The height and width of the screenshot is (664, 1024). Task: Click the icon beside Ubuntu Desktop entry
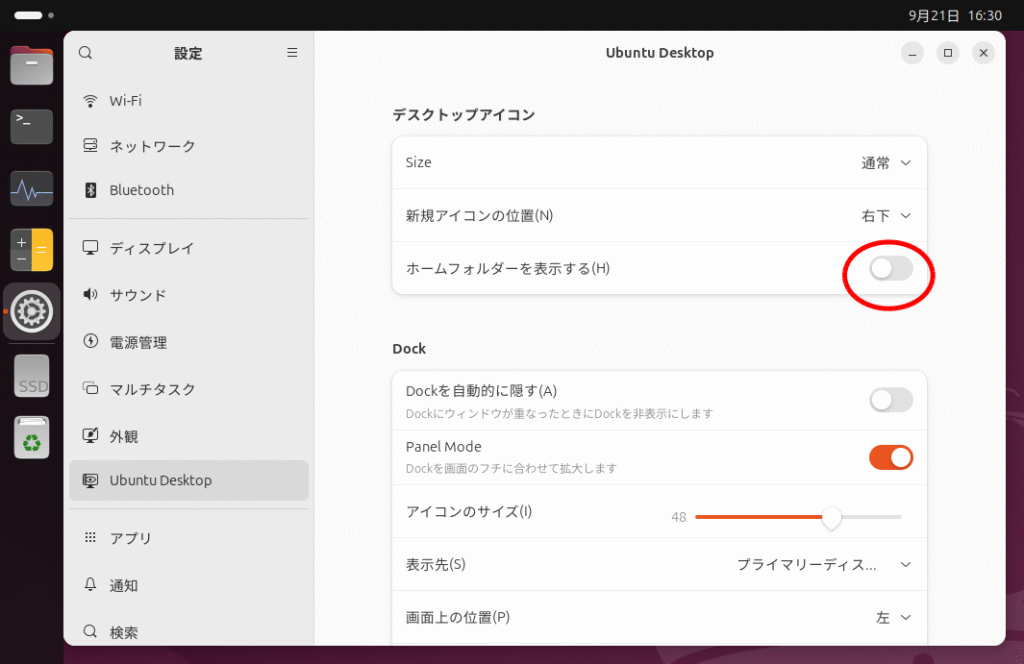[90, 481]
